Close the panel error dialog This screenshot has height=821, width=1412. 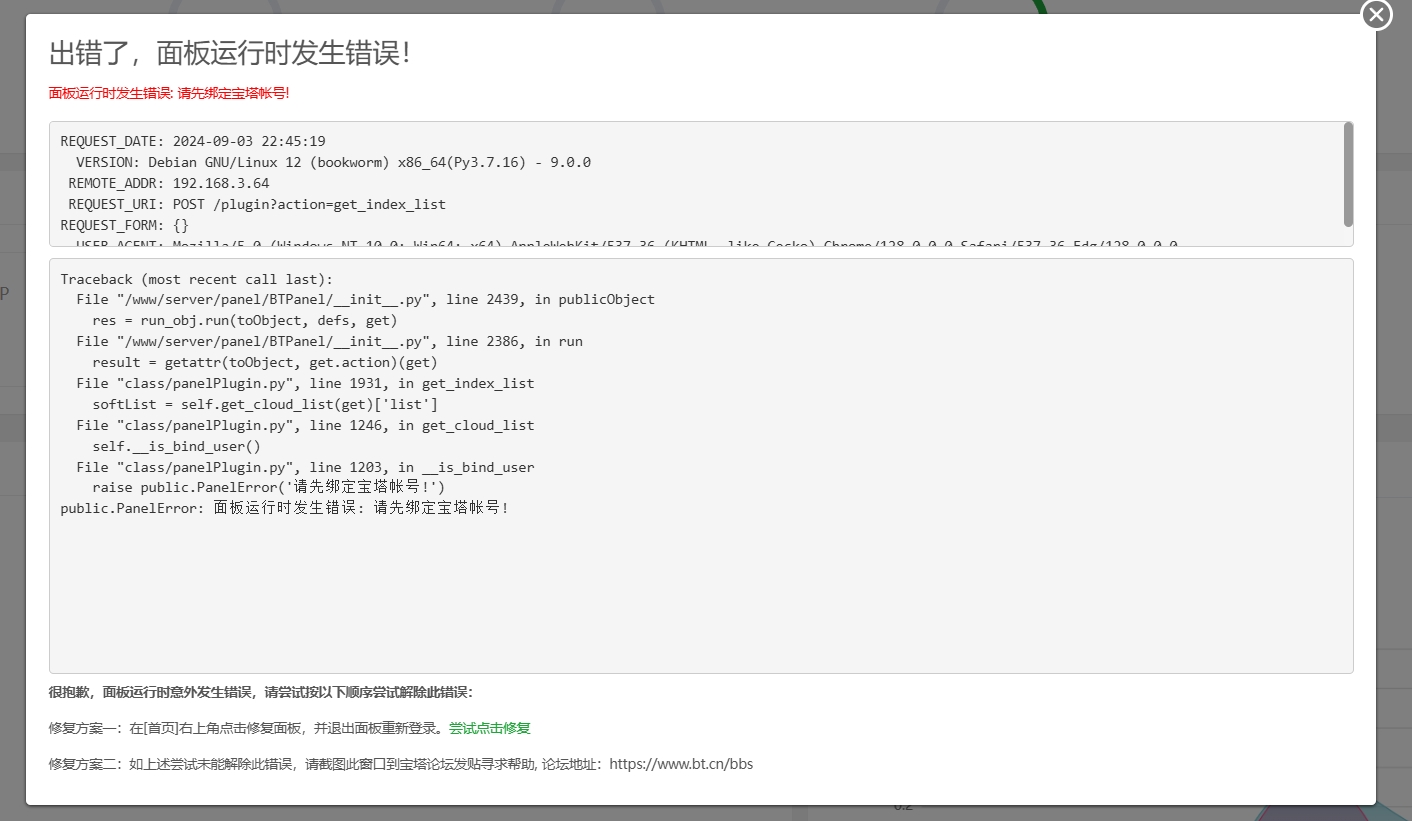click(1377, 14)
